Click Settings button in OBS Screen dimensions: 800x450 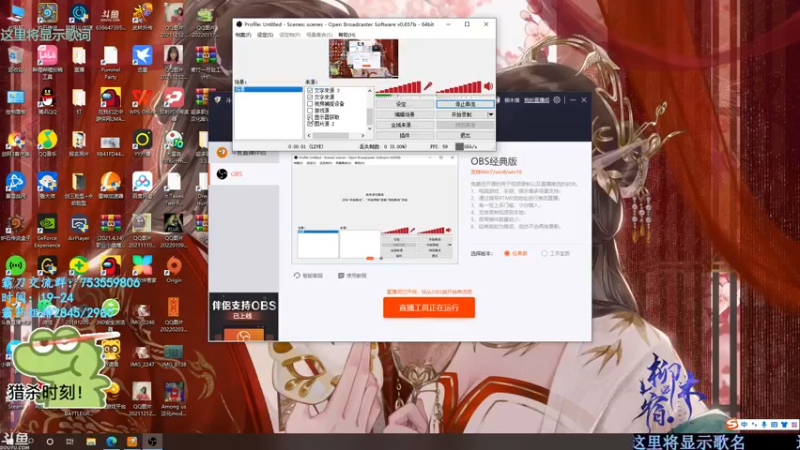(x=405, y=104)
